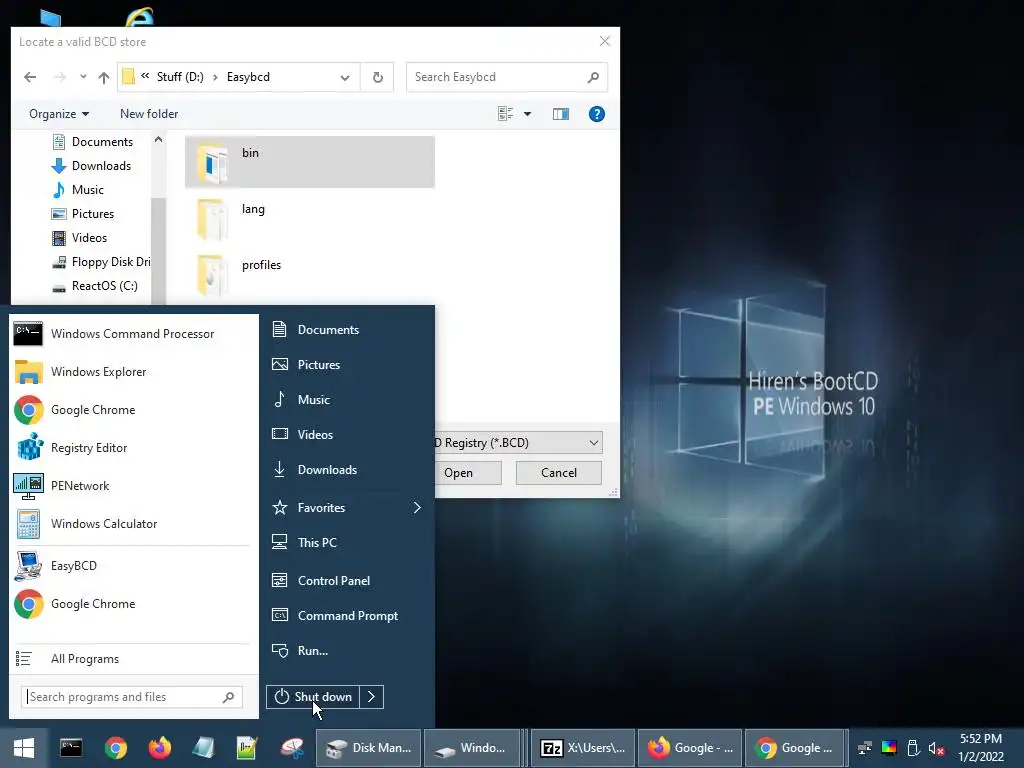Go up one folder level
The width and height of the screenshot is (1024, 768).
(104, 77)
